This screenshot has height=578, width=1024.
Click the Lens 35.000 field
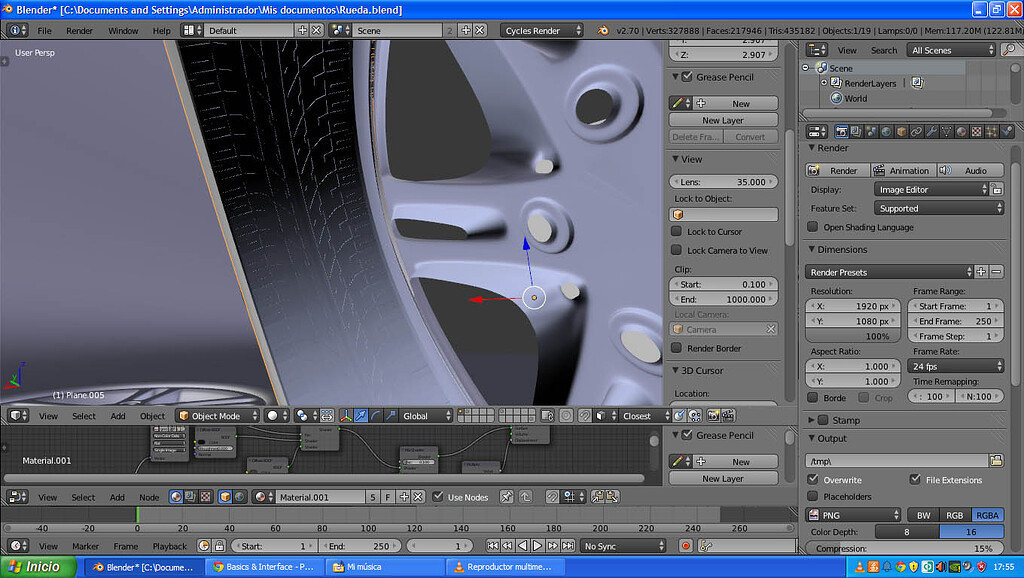point(724,182)
